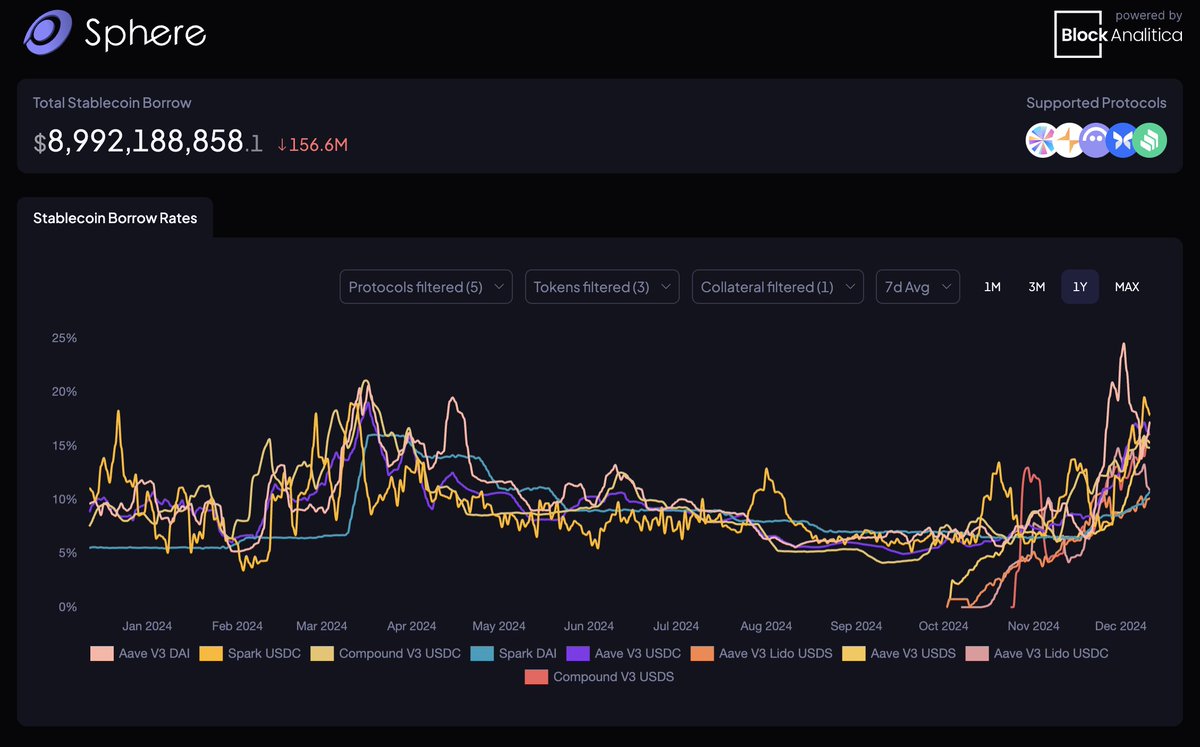Open the Collateral filtered dropdown
The width and height of the screenshot is (1200, 747).
pyautogui.click(x=778, y=286)
